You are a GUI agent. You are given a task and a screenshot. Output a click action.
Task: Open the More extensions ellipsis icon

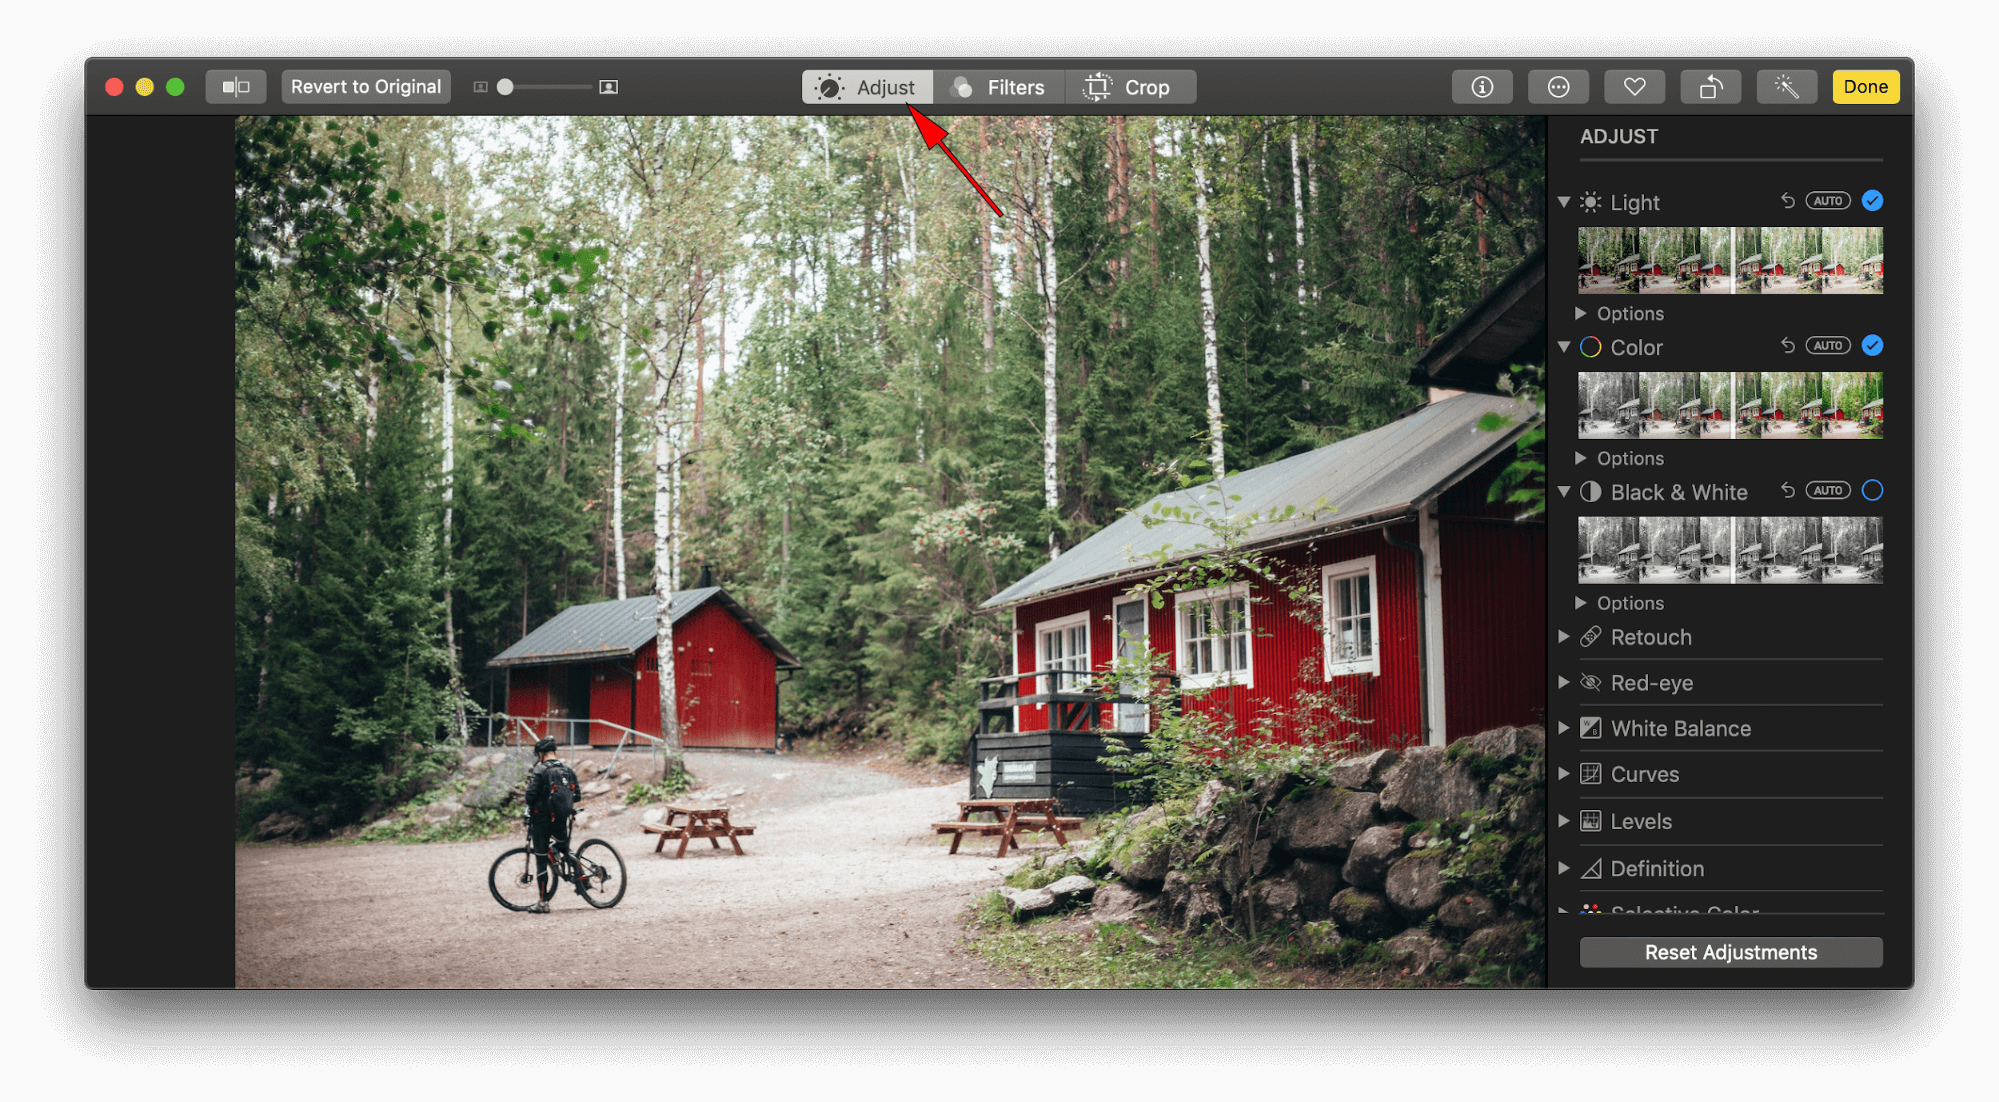point(1558,87)
